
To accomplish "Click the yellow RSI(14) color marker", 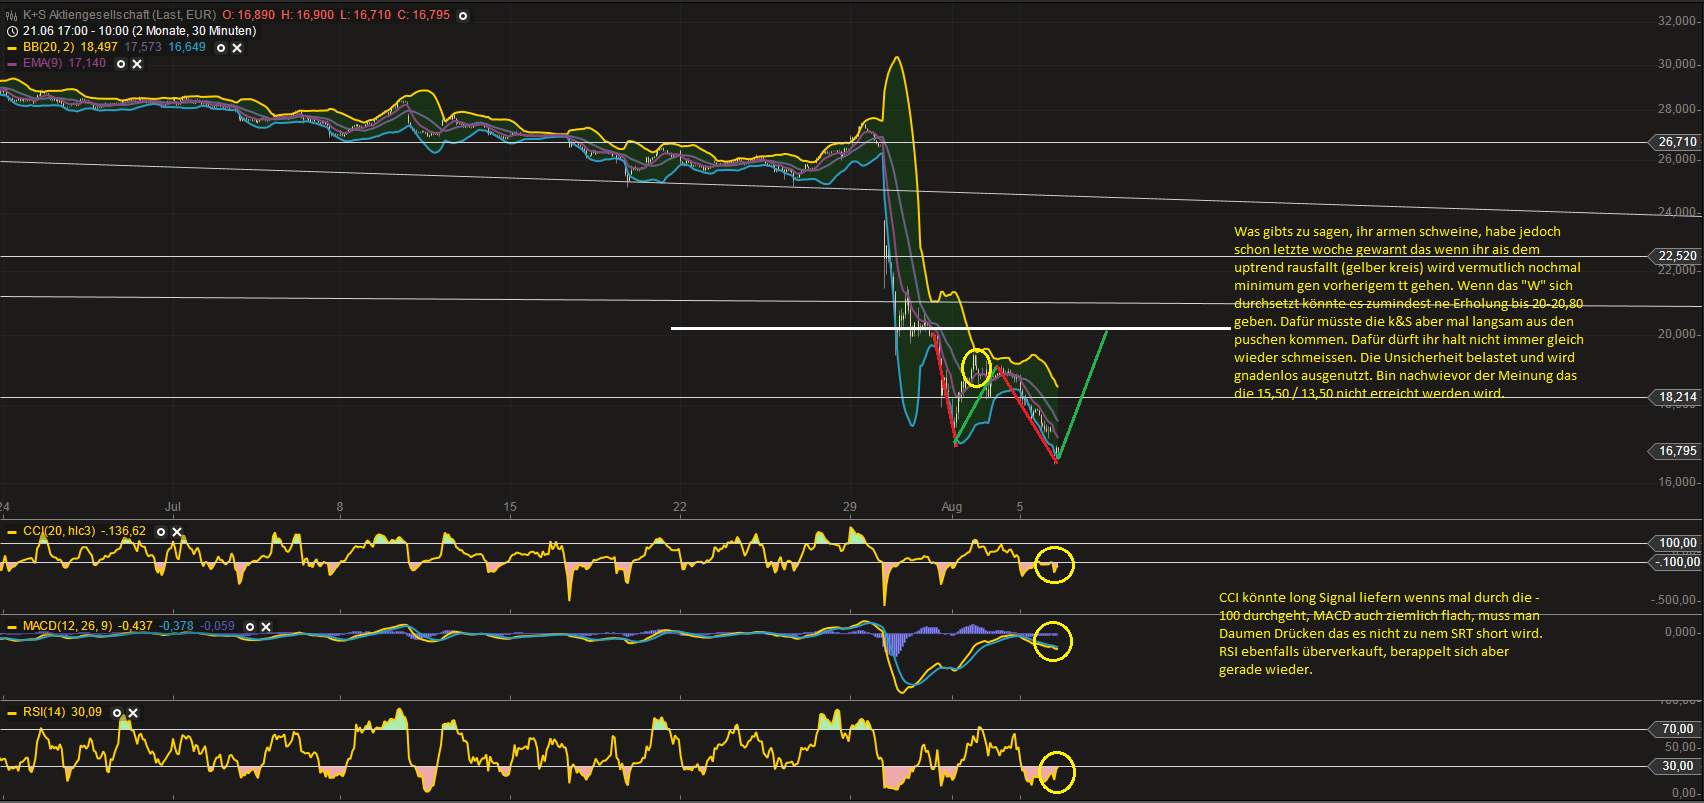I will click(x=12, y=713).
